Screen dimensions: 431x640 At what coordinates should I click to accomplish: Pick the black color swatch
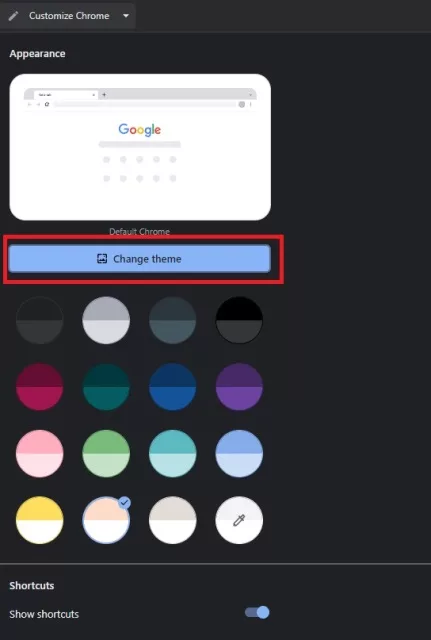(x=239, y=320)
